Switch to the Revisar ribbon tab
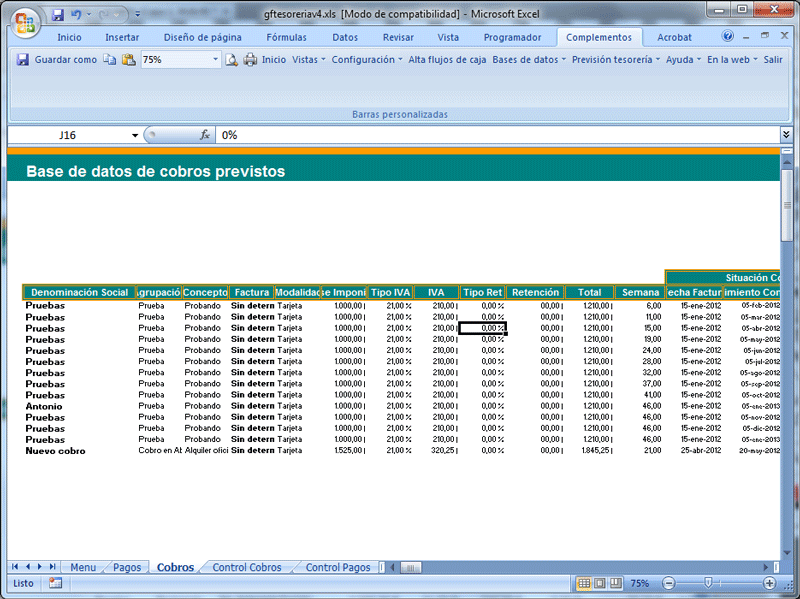The height and width of the screenshot is (599, 800). (398, 37)
